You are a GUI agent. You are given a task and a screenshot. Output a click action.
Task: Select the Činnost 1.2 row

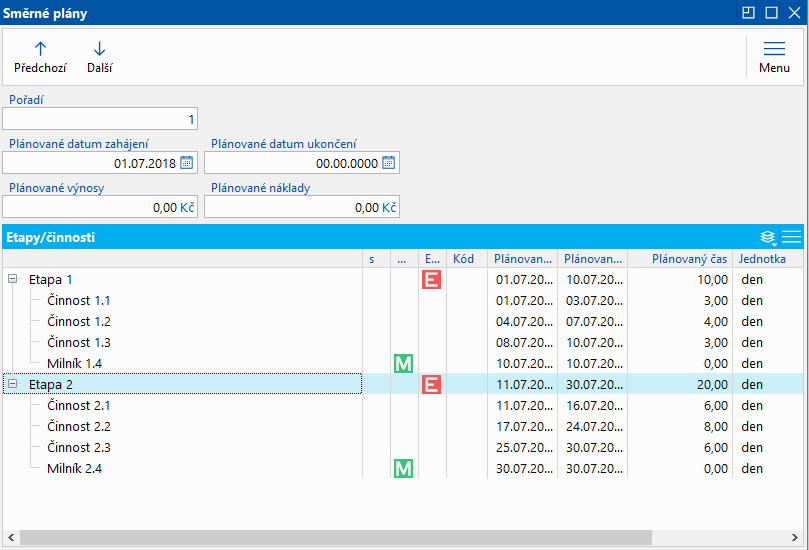tap(403, 322)
